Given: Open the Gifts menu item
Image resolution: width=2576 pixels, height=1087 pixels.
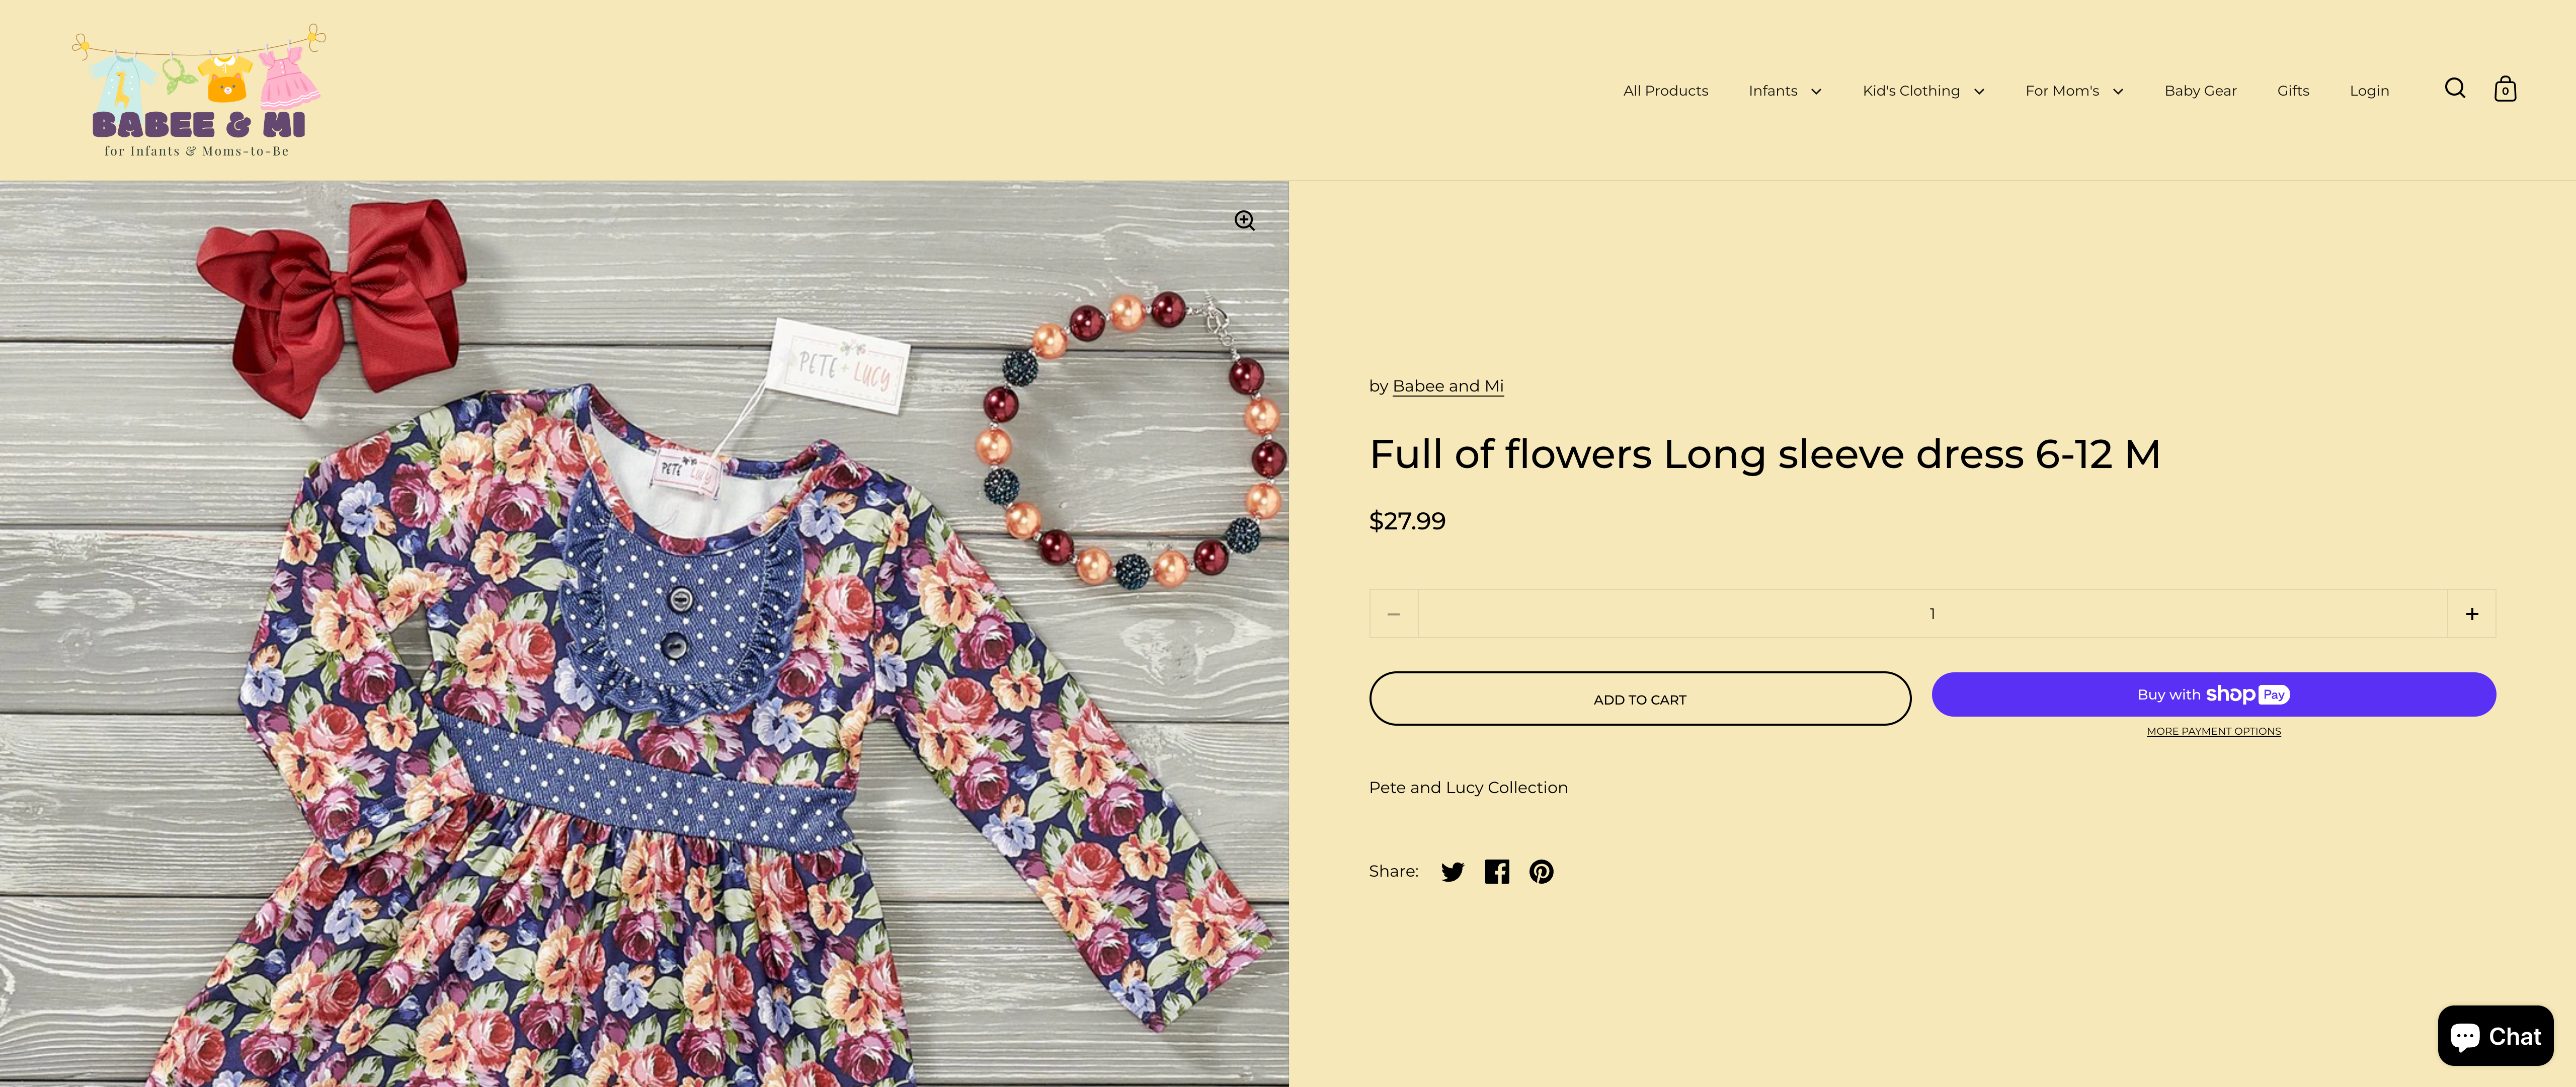Looking at the screenshot, I should point(2293,91).
